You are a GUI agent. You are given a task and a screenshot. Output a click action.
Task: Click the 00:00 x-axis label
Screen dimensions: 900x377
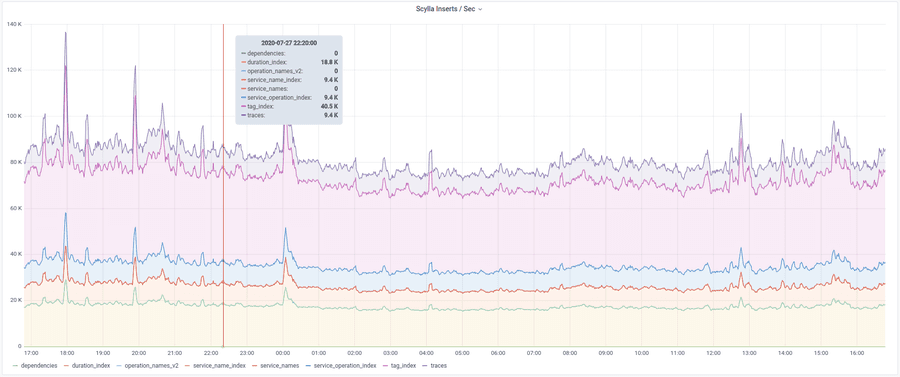click(x=282, y=353)
